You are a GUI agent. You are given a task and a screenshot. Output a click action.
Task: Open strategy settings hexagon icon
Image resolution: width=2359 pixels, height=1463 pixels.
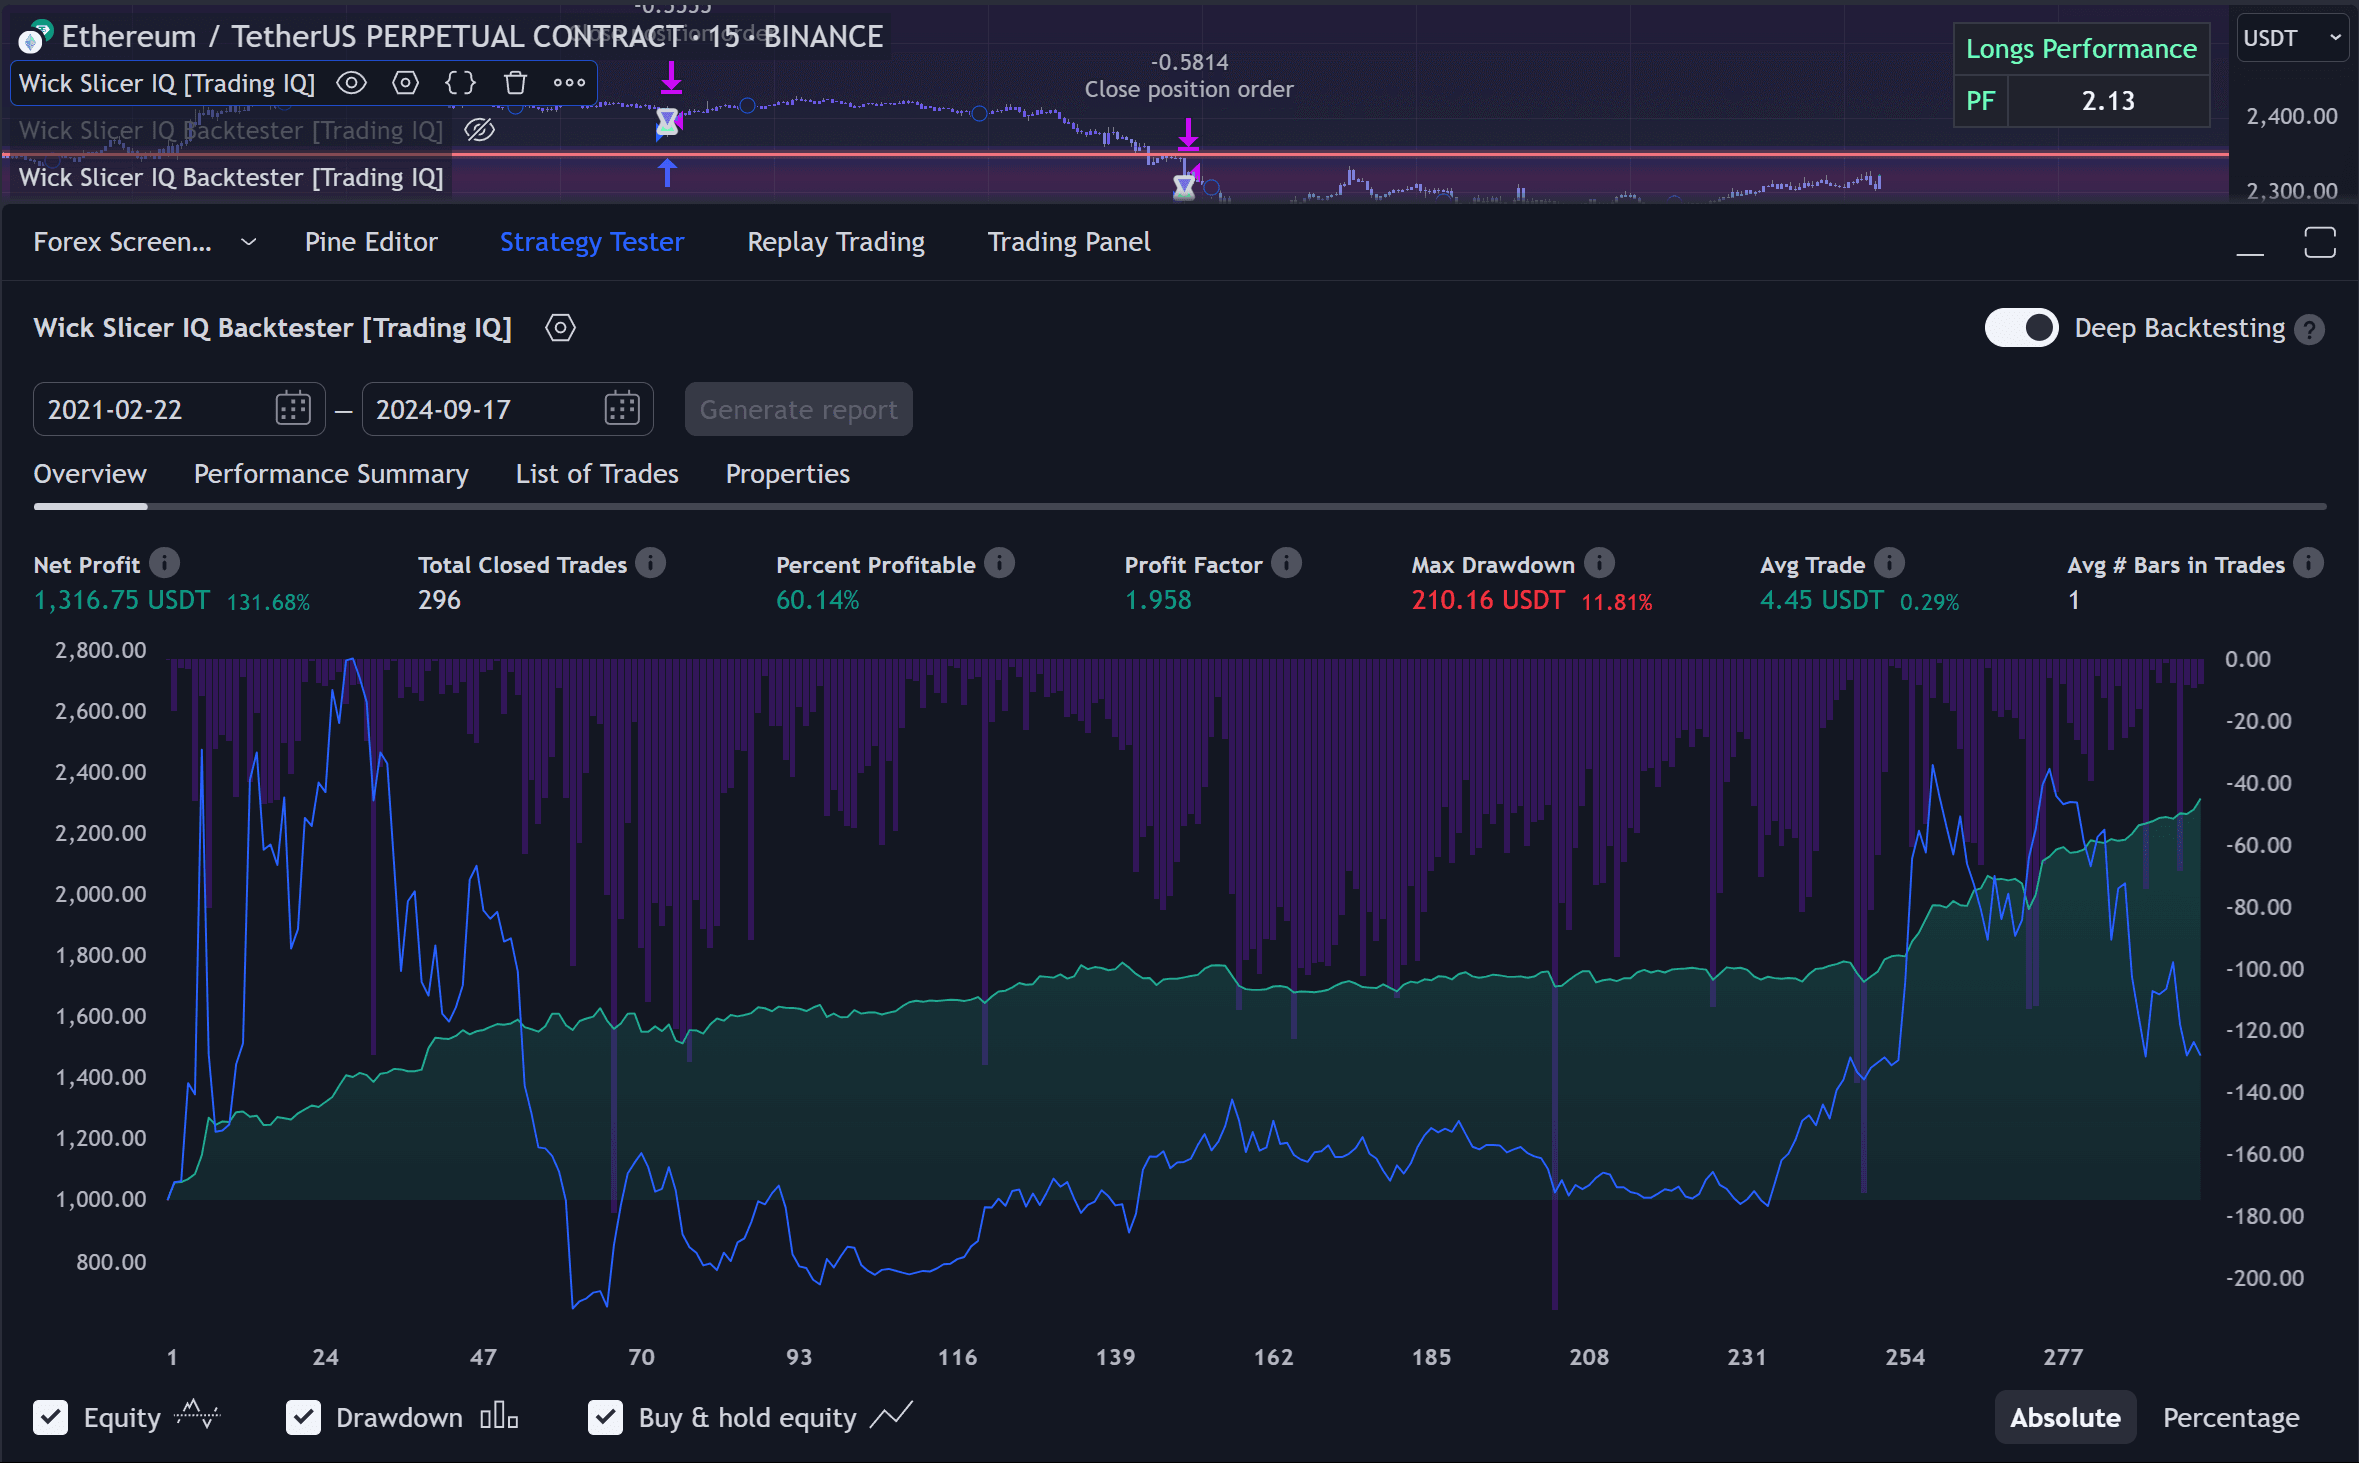tap(560, 328)
